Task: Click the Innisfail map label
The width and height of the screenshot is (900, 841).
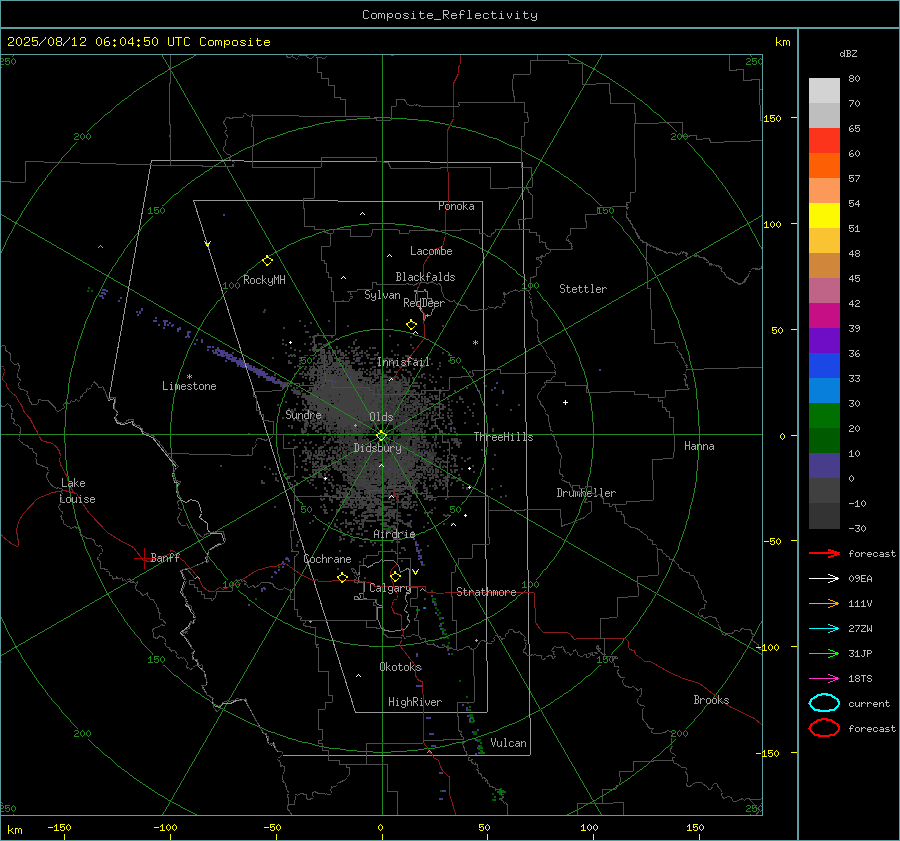Action: pyautogui.click(x=404, y=362)
